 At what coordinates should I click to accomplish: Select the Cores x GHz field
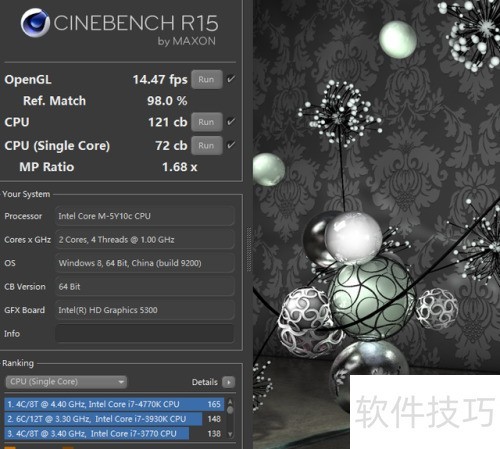click(x=144, y=239)
